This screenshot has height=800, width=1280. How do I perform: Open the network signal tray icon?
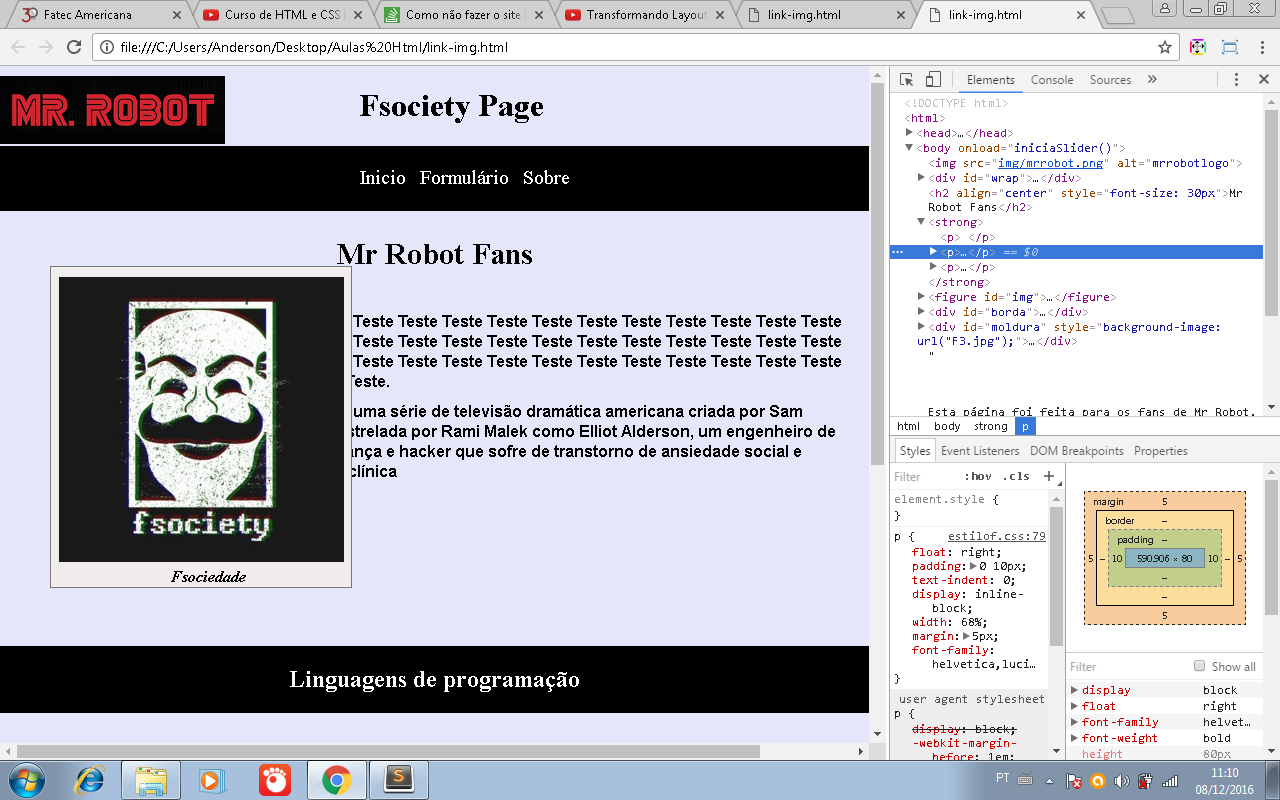(x=1169, y=780)
